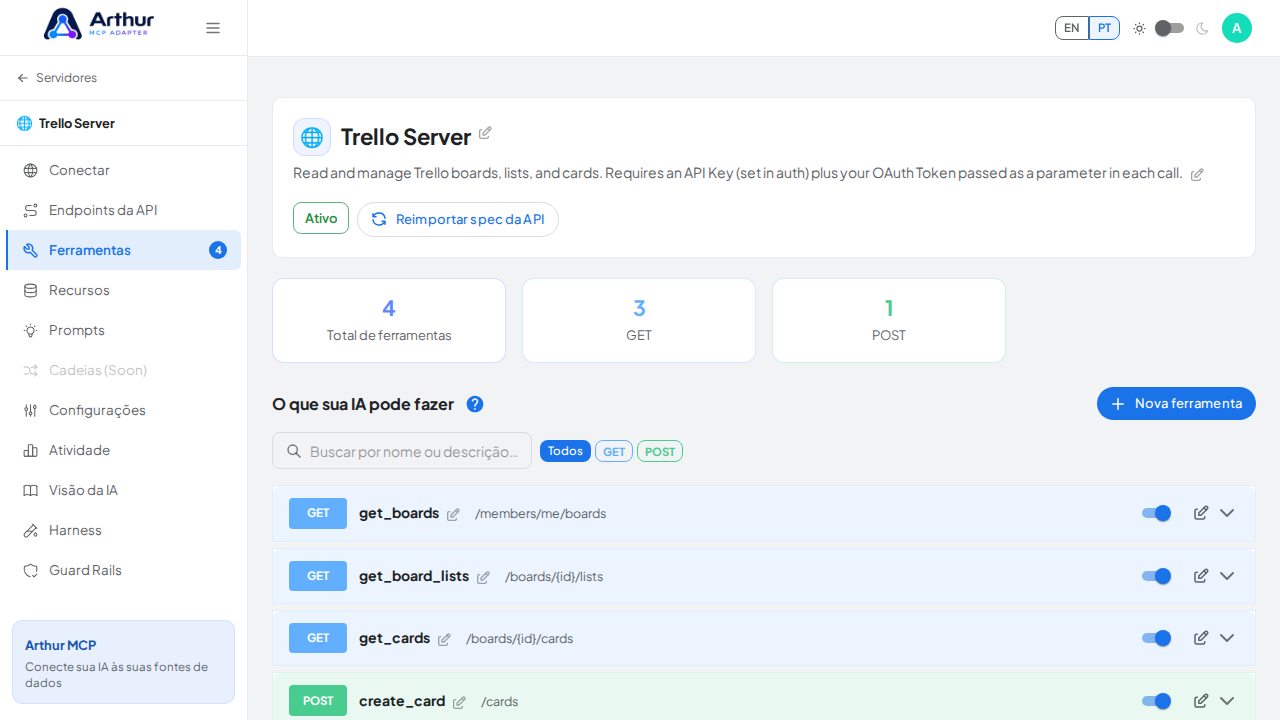Expand get_cards tool details chevron
Image resolution: width=1280 pixels, height=720 pixels.
pyautogui.click(x=1227, y=638)
